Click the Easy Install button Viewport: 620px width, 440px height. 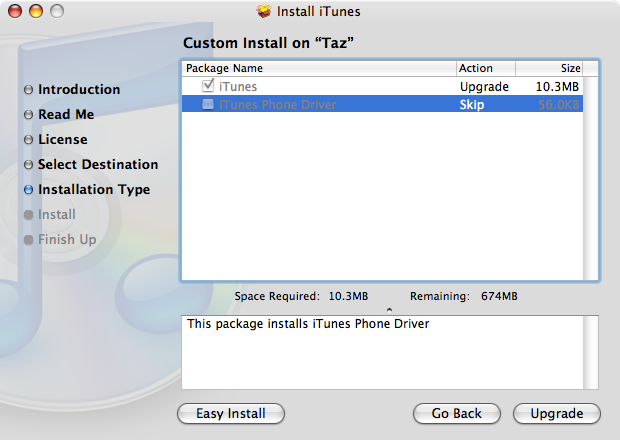coord(231,414)
